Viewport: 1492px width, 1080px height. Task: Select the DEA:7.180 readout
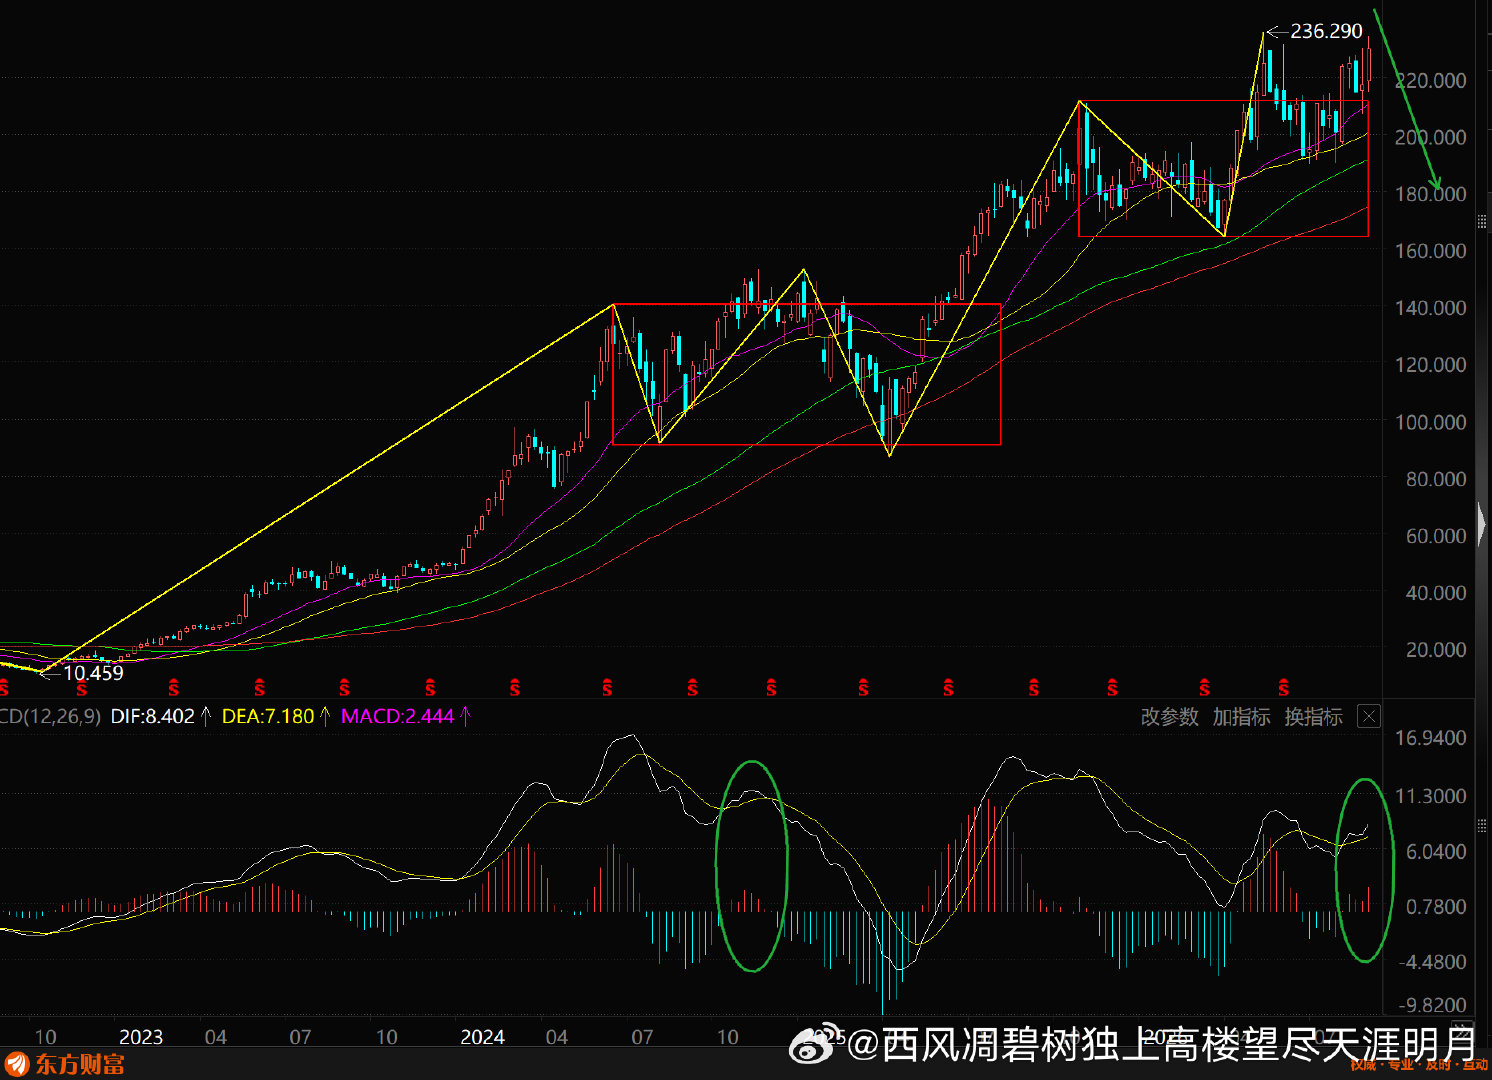[x=267, y=716]
